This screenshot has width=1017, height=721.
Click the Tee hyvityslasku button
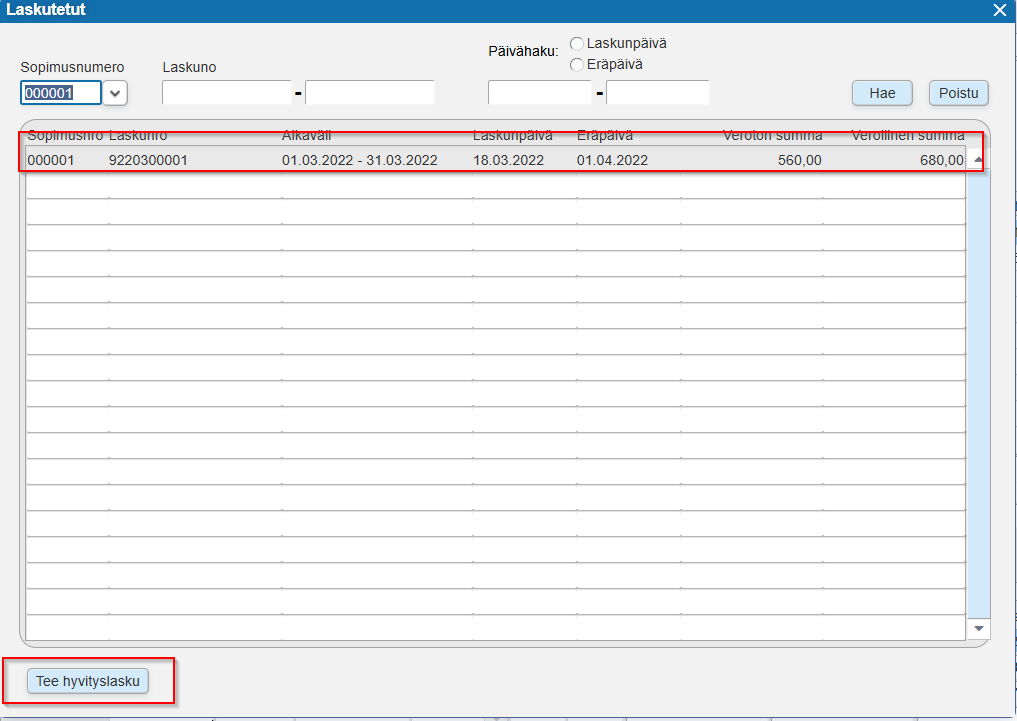88,681
